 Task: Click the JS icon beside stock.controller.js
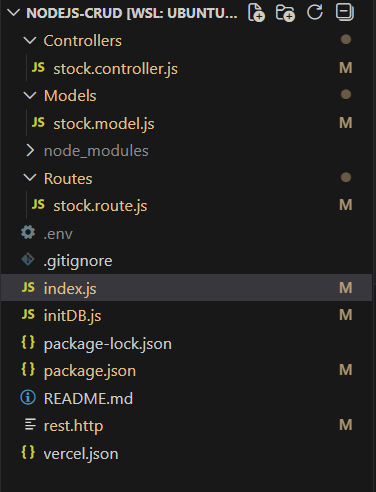click(x=38, y=68)
